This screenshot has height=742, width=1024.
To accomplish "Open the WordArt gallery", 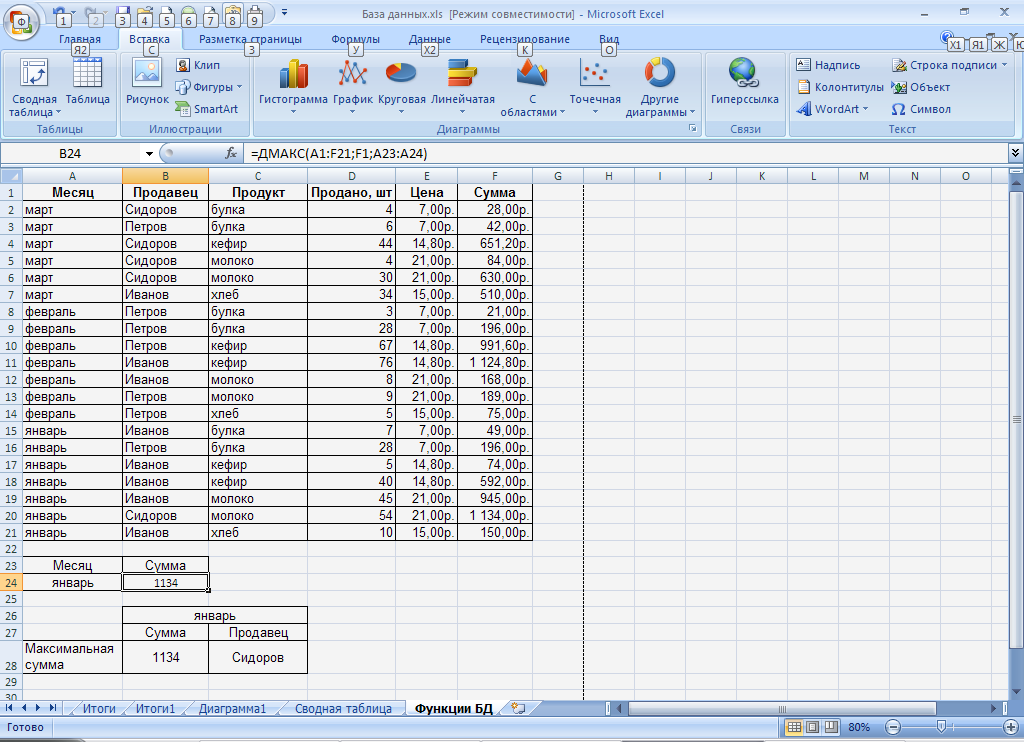I will click(832, 109).
